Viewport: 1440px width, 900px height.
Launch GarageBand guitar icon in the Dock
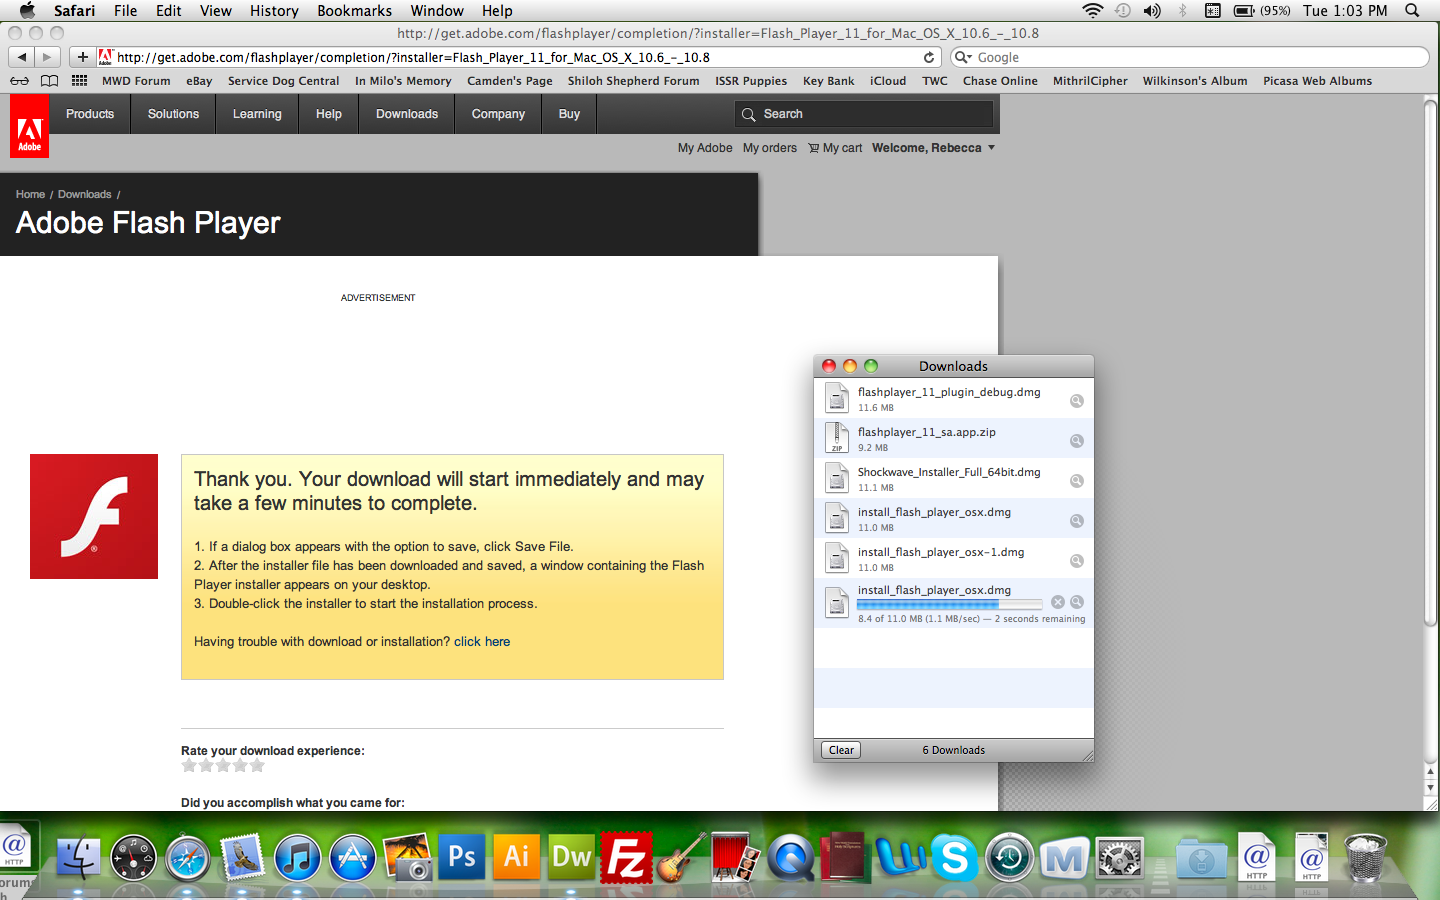(x=682, y=857)
